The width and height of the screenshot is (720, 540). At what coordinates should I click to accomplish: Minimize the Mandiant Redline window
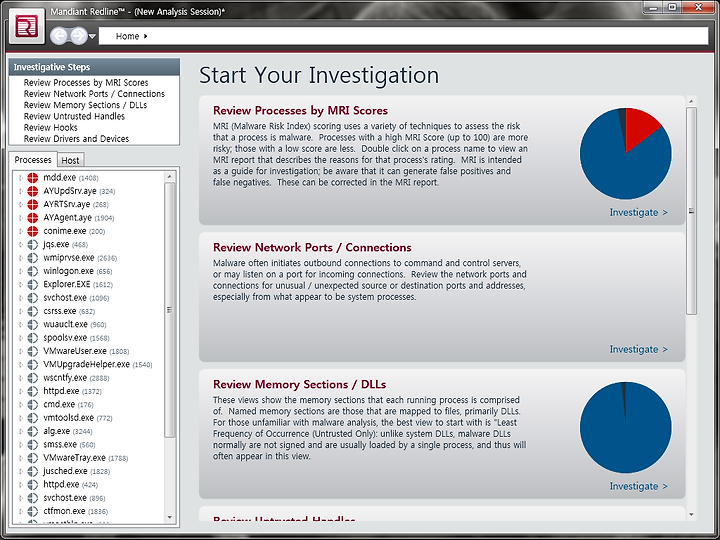(653, 7)
